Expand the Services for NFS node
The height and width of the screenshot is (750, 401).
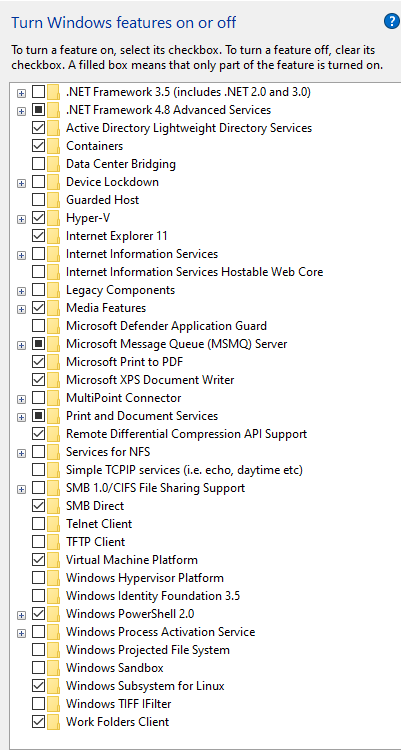[x=21, y=453]
